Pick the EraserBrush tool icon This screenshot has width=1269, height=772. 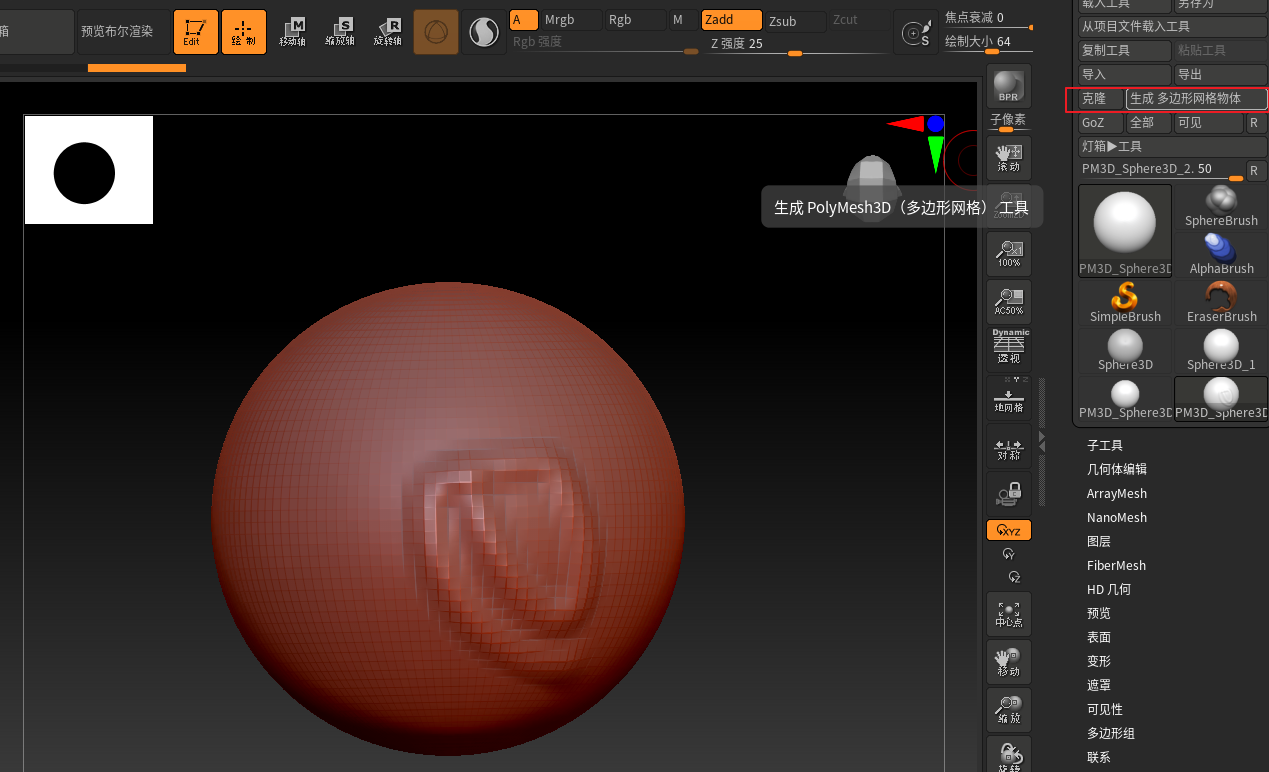(x=1221, y=302)
